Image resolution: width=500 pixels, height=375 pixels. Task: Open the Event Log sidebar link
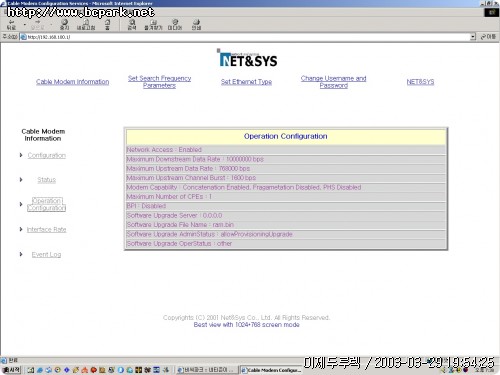[46, 255]
